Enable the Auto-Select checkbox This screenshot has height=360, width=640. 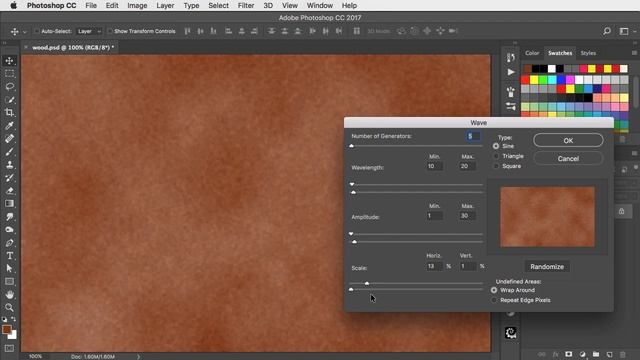tap(37, 31)
